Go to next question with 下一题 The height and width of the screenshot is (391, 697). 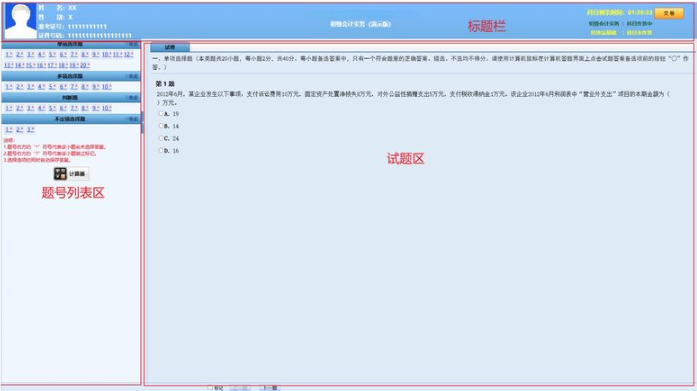[269, 388]
